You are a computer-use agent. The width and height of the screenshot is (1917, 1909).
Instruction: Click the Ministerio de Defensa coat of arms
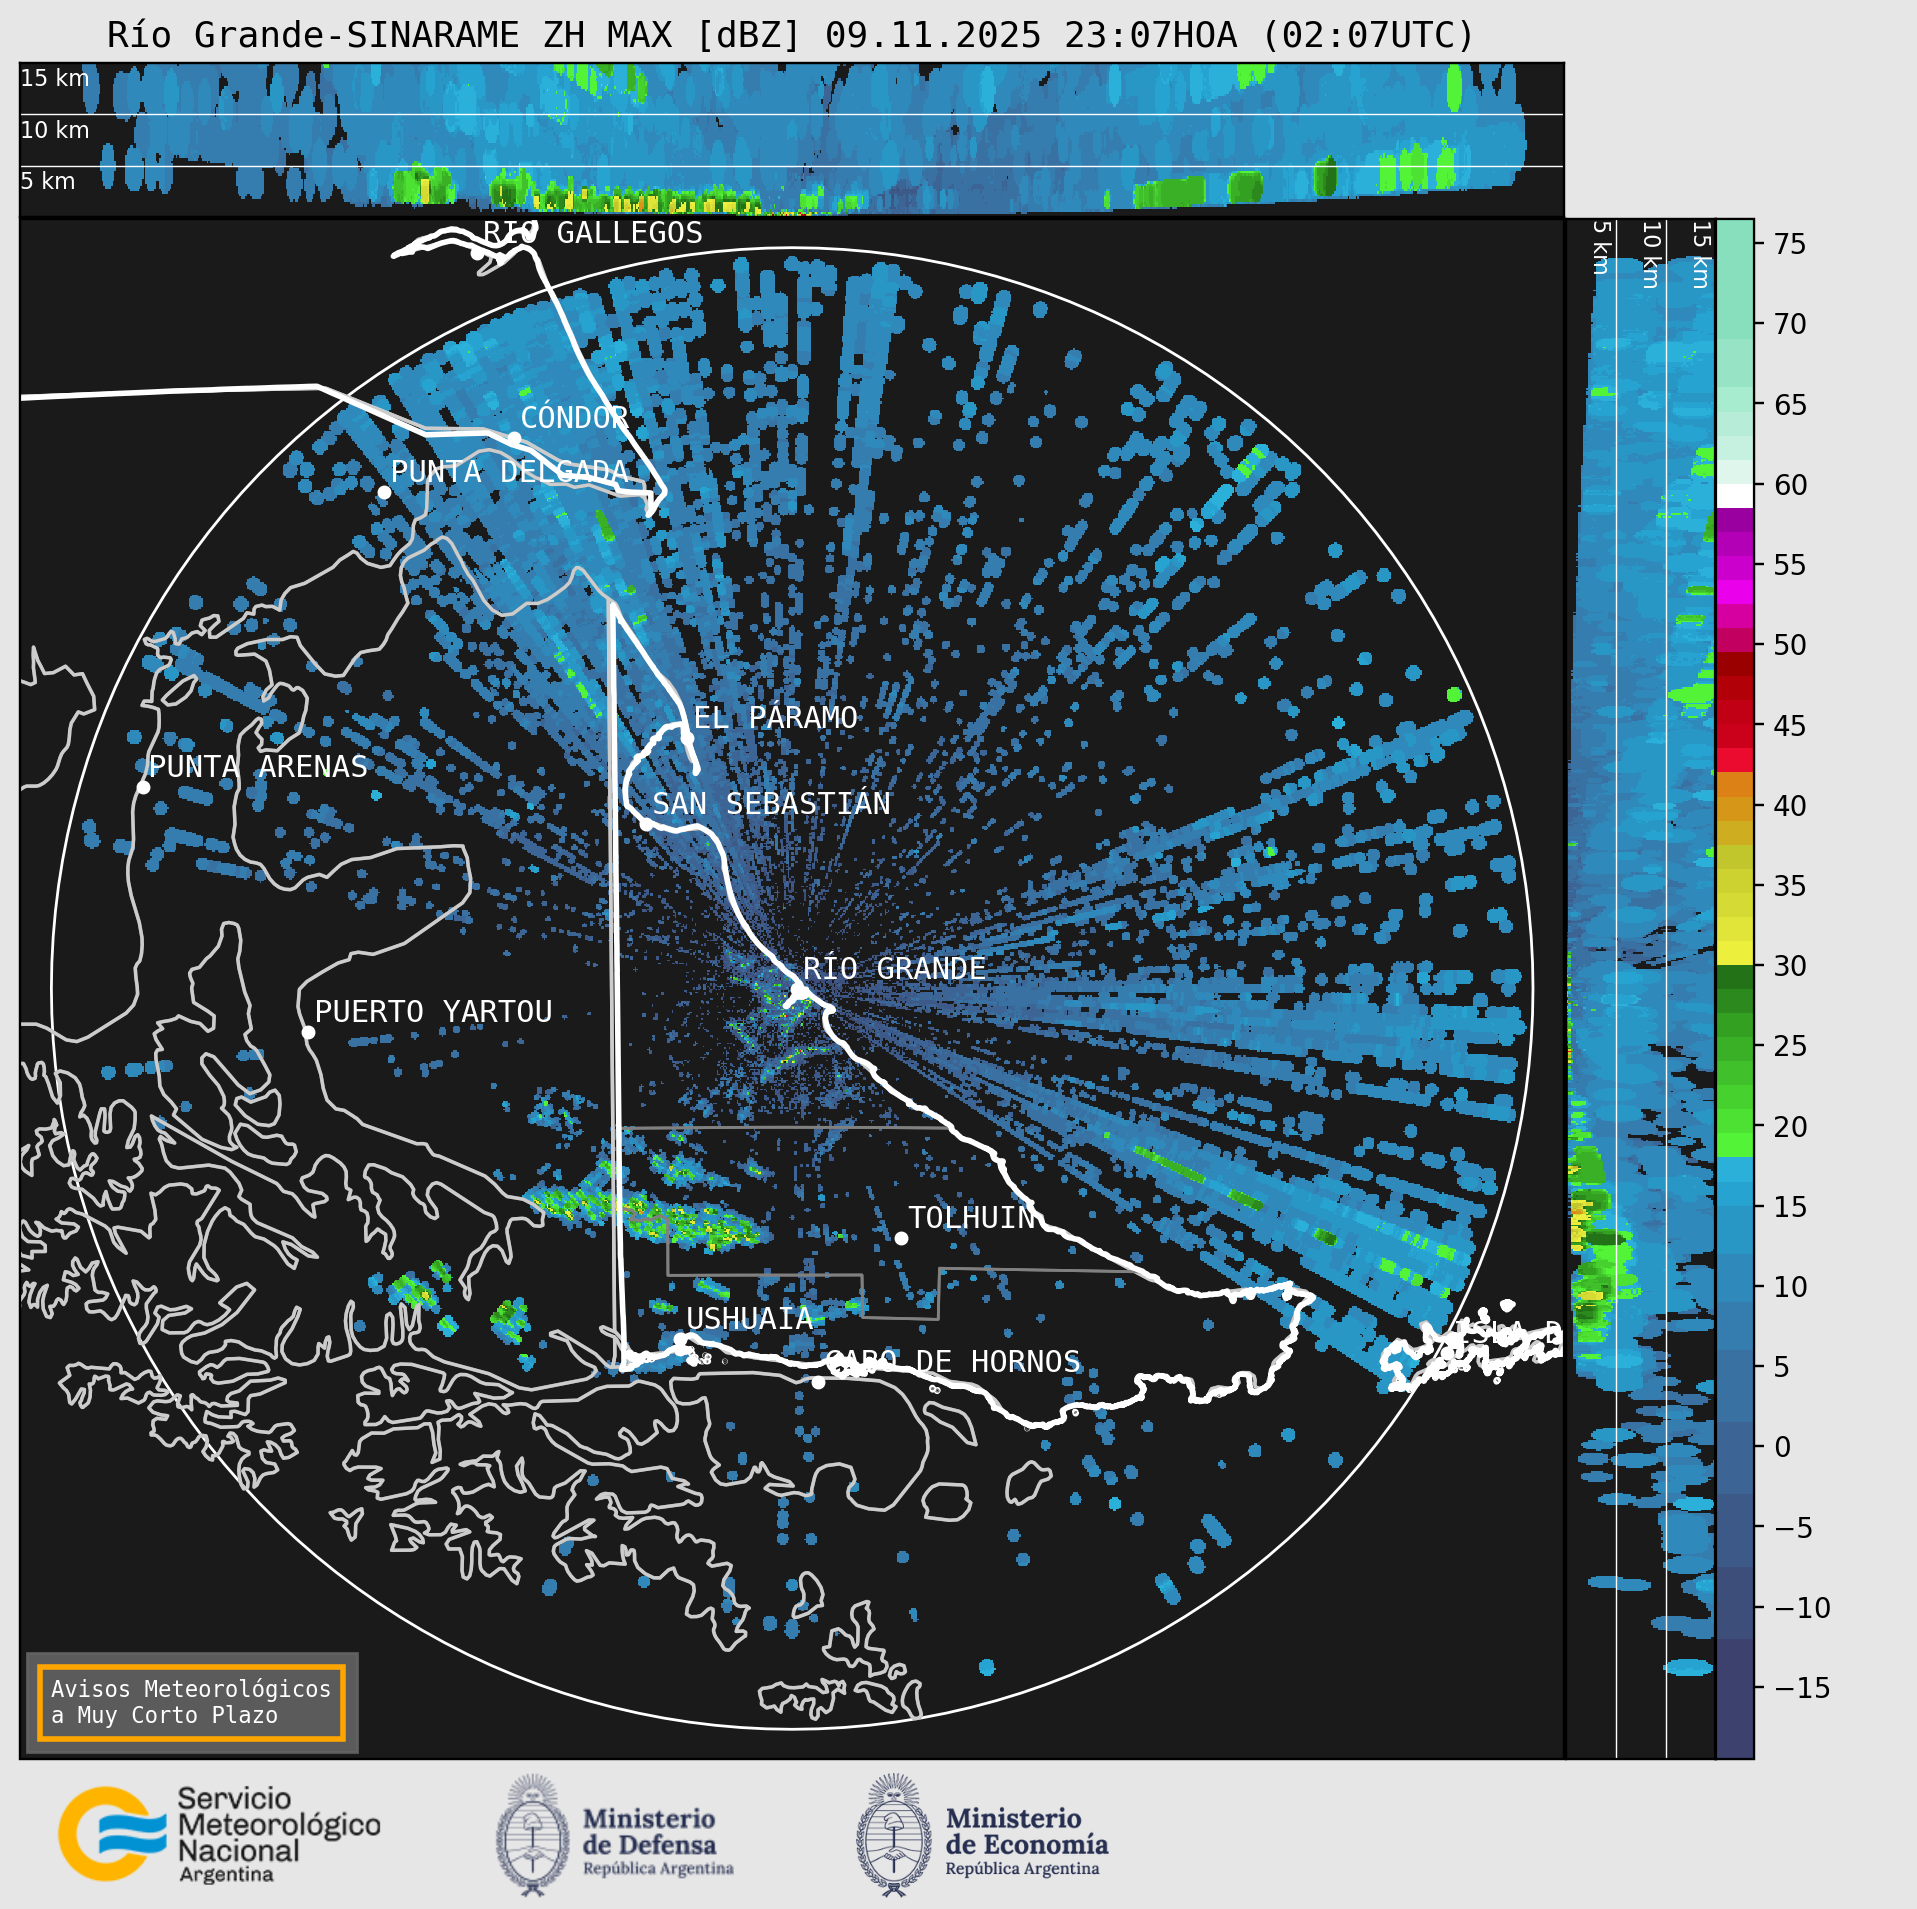pyautogui.click(x=532, y=1835)
